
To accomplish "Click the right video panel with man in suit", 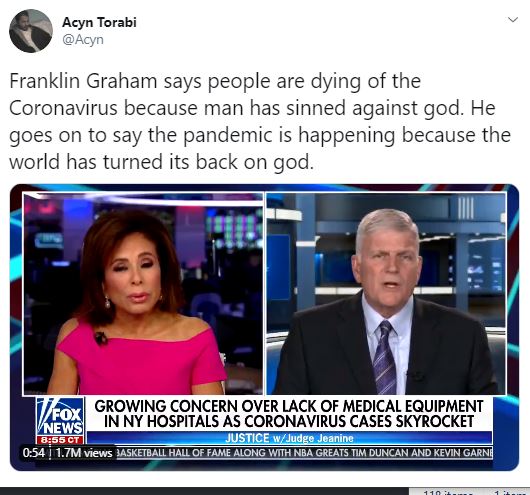I will (x=386, y=293).
